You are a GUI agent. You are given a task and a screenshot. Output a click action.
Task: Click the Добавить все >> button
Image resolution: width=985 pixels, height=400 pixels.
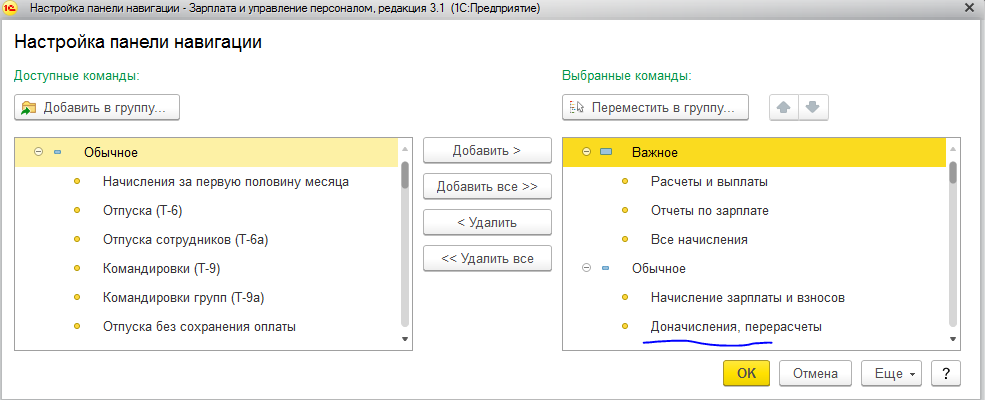[487, 186]
